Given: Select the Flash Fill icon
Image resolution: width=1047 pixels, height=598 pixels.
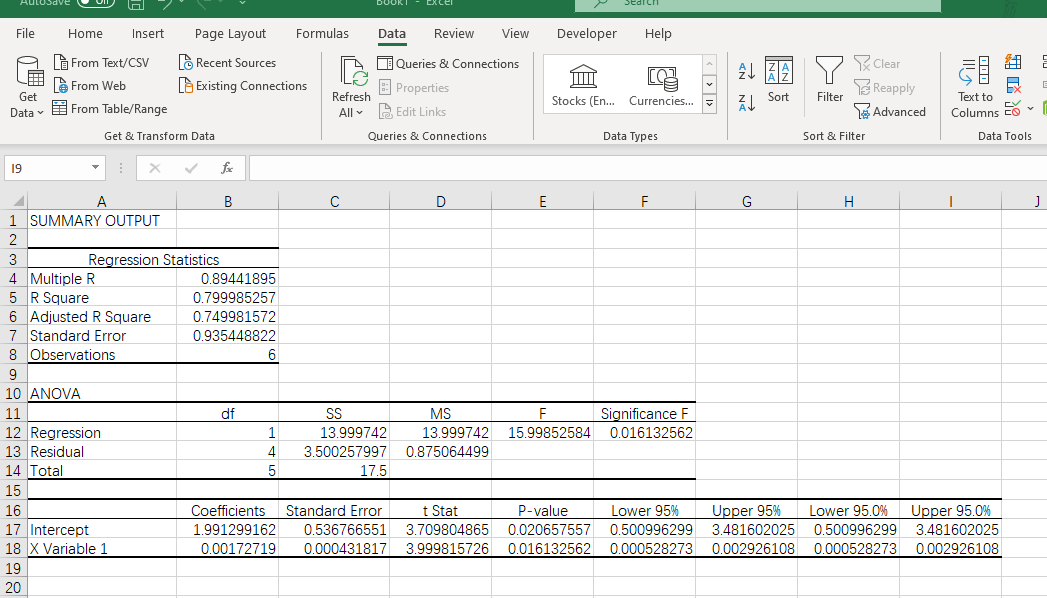Looking at the screenshot, I should 1012,62.
